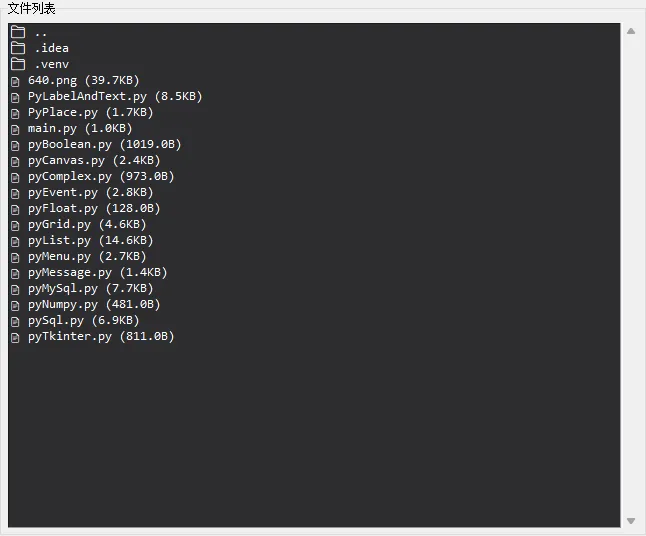Image resolution: width=646 pixels, height=536 pixels.
Task: Click the parent directory folder icon
Action: coord(18,32)
